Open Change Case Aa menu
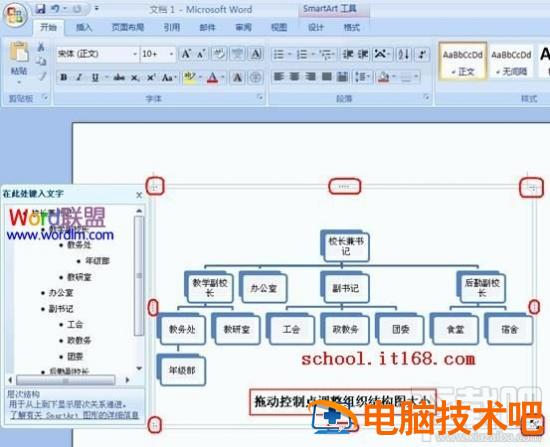 pos(168,77)
